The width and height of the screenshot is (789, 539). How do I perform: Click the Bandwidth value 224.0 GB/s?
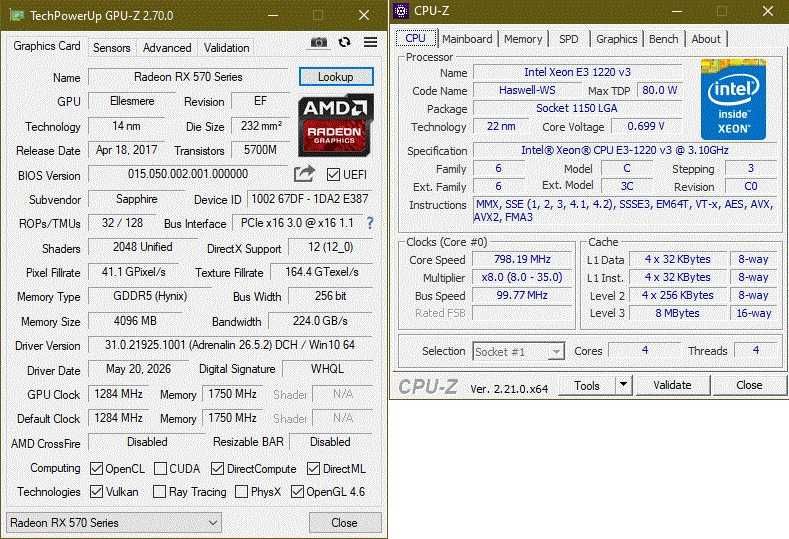(321, 321)
